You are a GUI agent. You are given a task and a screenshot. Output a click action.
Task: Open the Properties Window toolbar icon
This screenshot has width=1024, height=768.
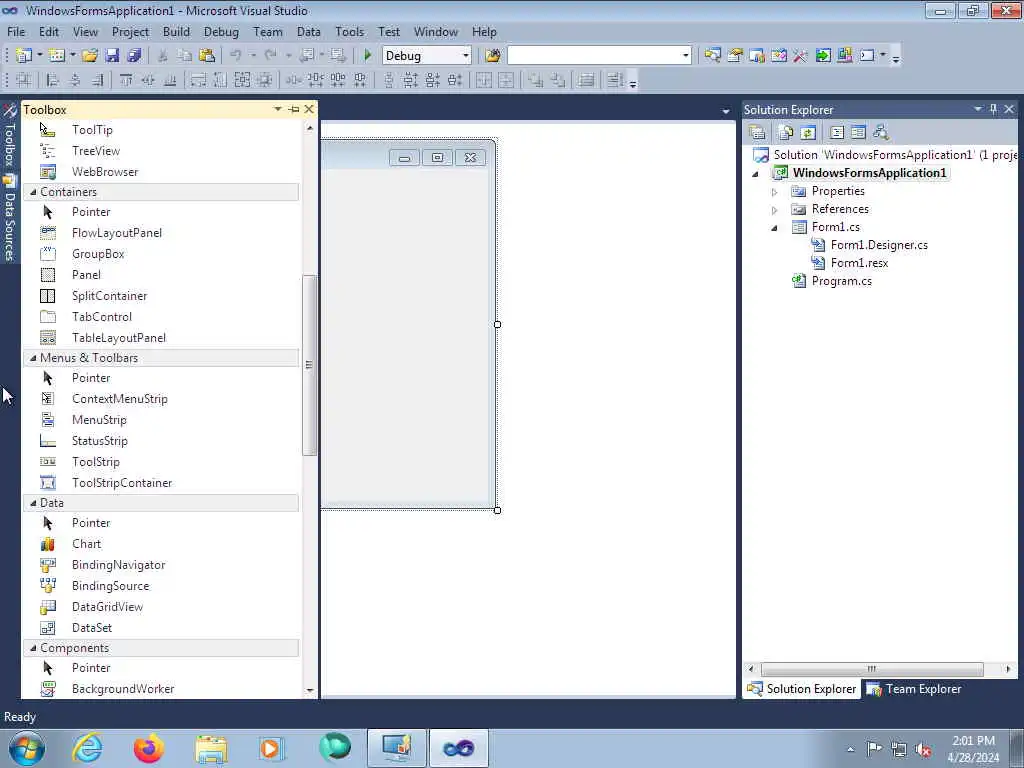(735, 56)
